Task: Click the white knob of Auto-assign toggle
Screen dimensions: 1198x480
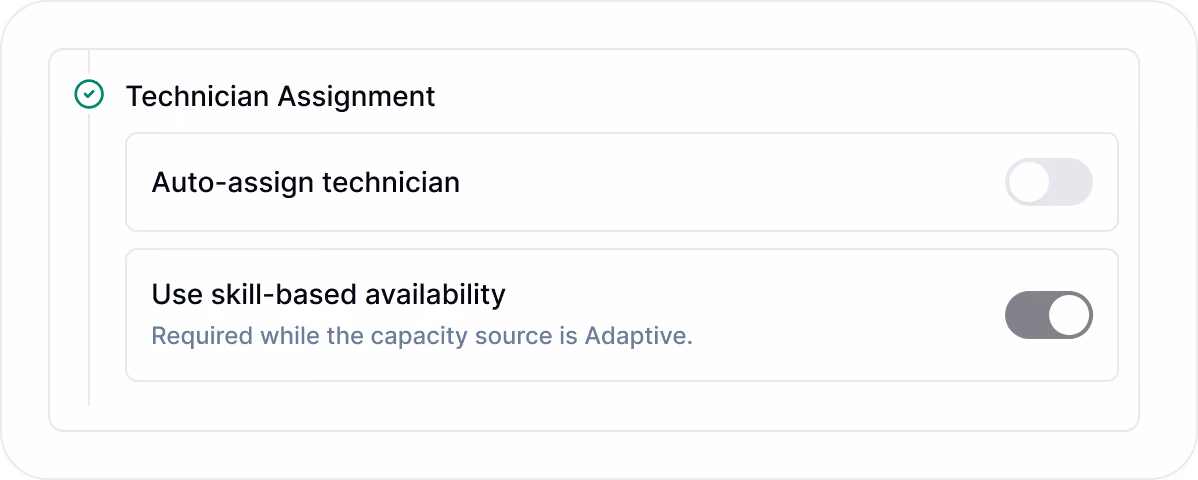Action: click(1028, 182)
